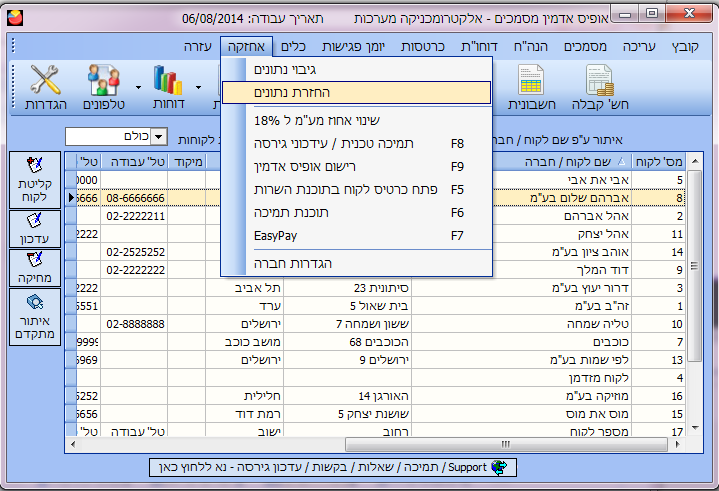Image resolution: width=719 pixels, height=491 pixels.
Task: Close the open אחזקה menu
Action: click(246, 46)
